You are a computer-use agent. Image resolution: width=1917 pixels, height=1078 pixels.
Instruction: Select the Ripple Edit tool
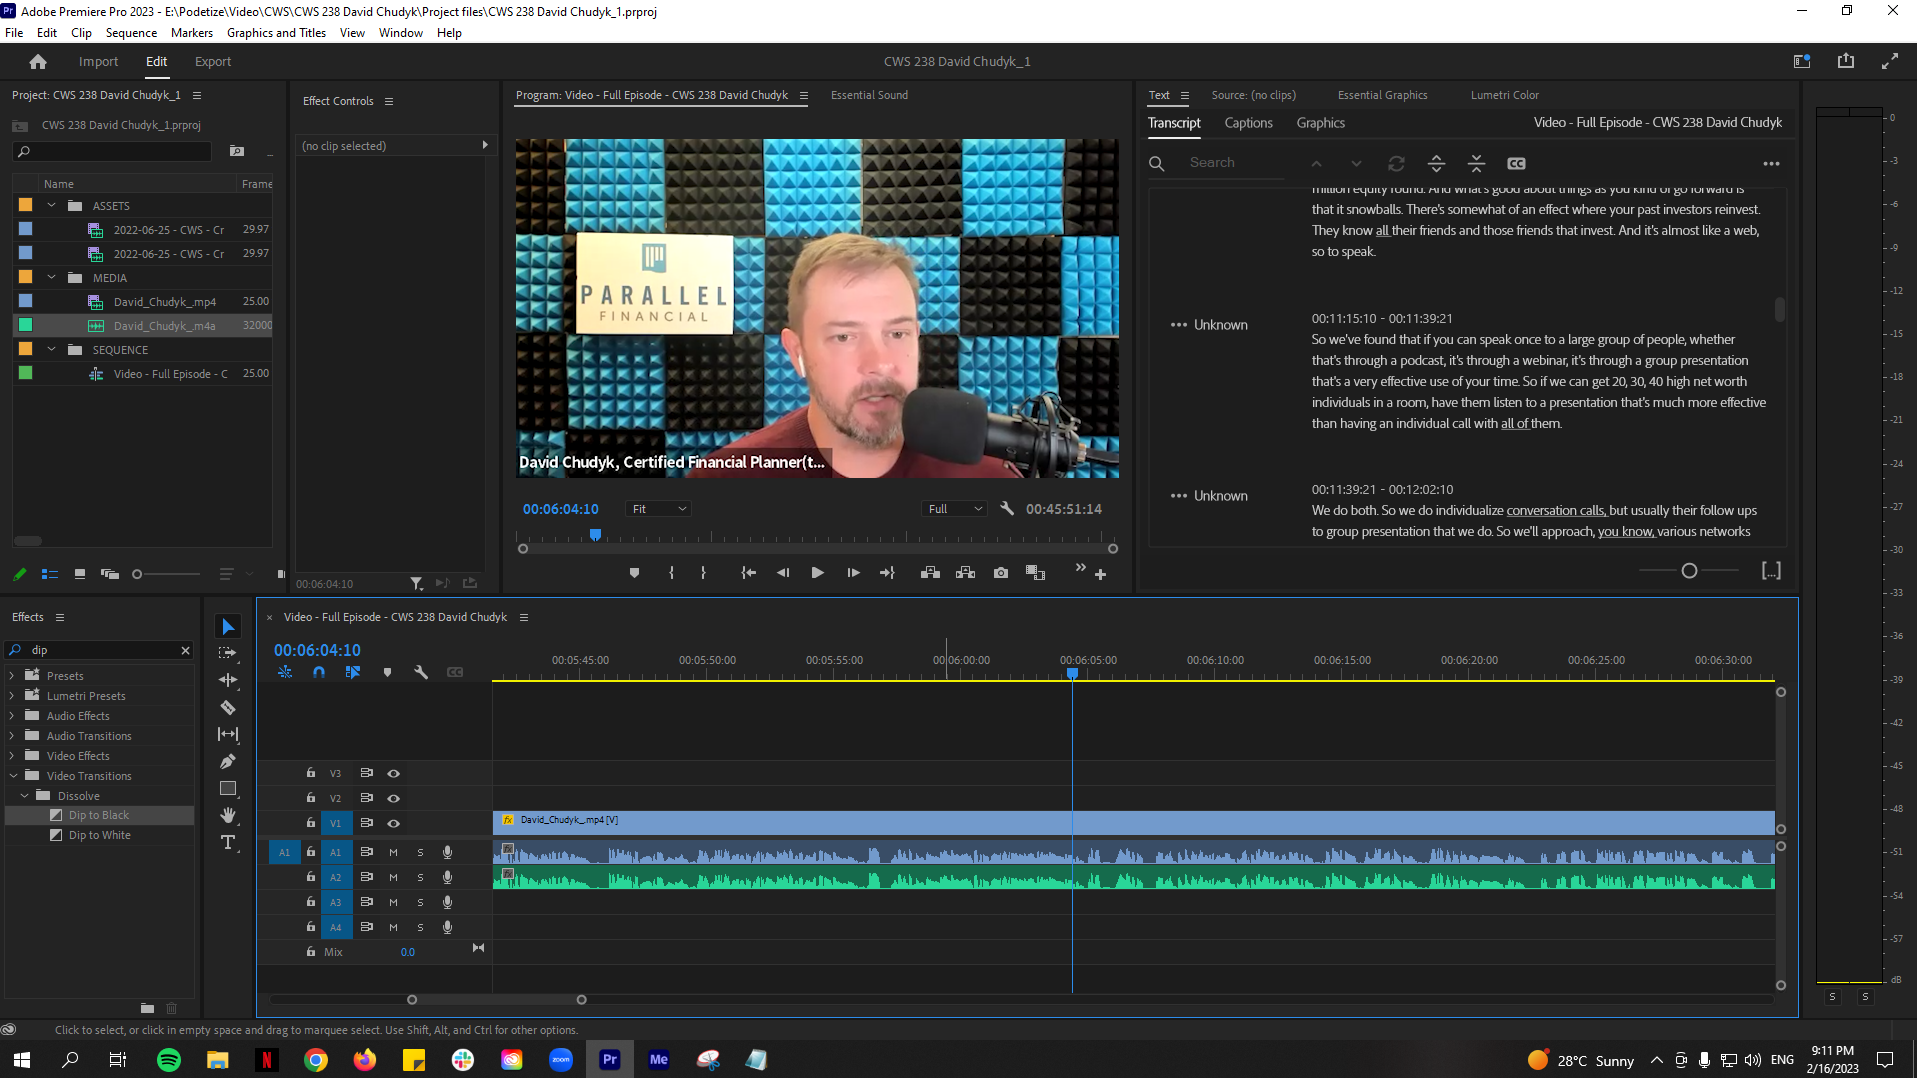coord(228,680)
